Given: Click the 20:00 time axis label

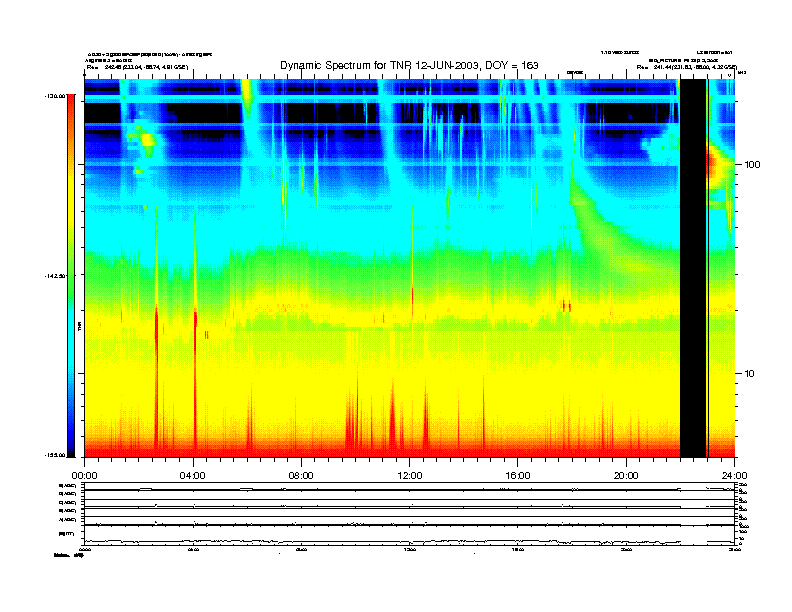Looking at the screenshot, I should pos(626,476).
